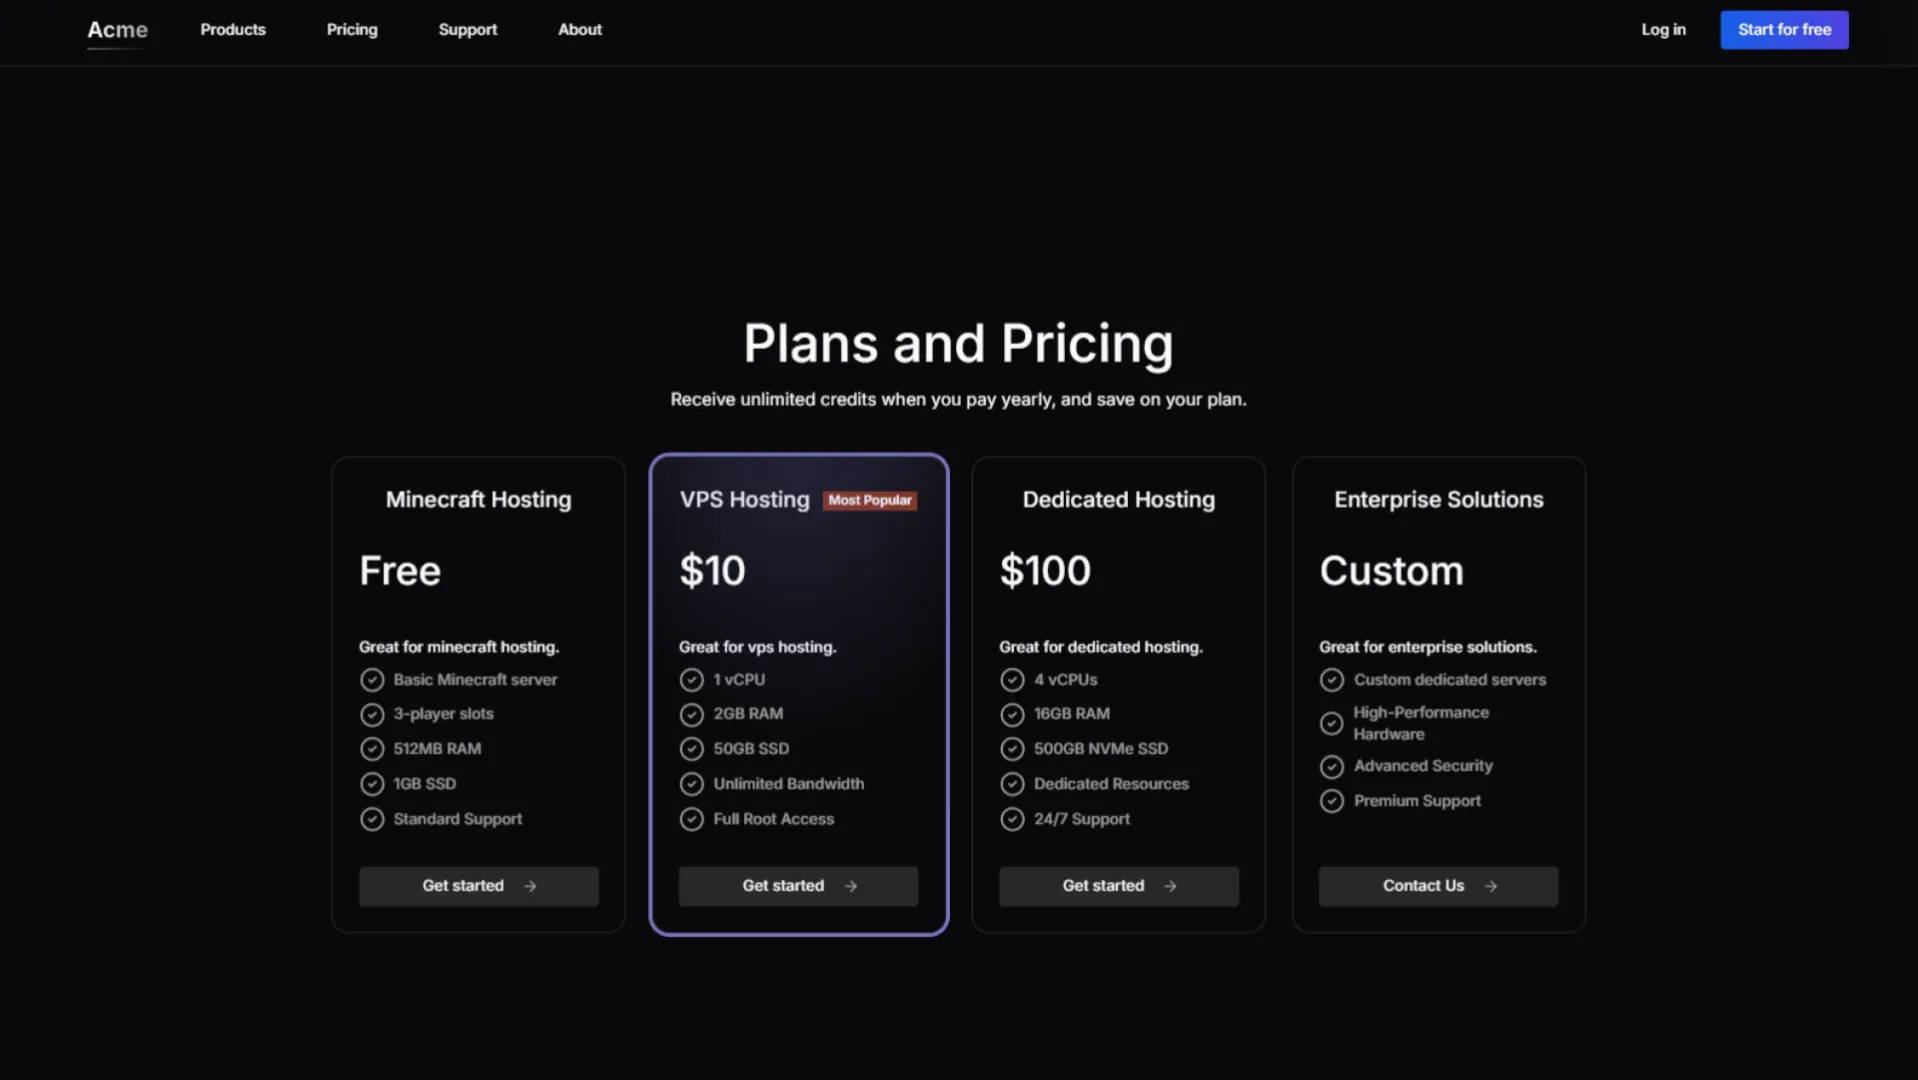Get started with Minecraft Hosting
This screenshot has height=1080, width=1918.
[478, 886]
